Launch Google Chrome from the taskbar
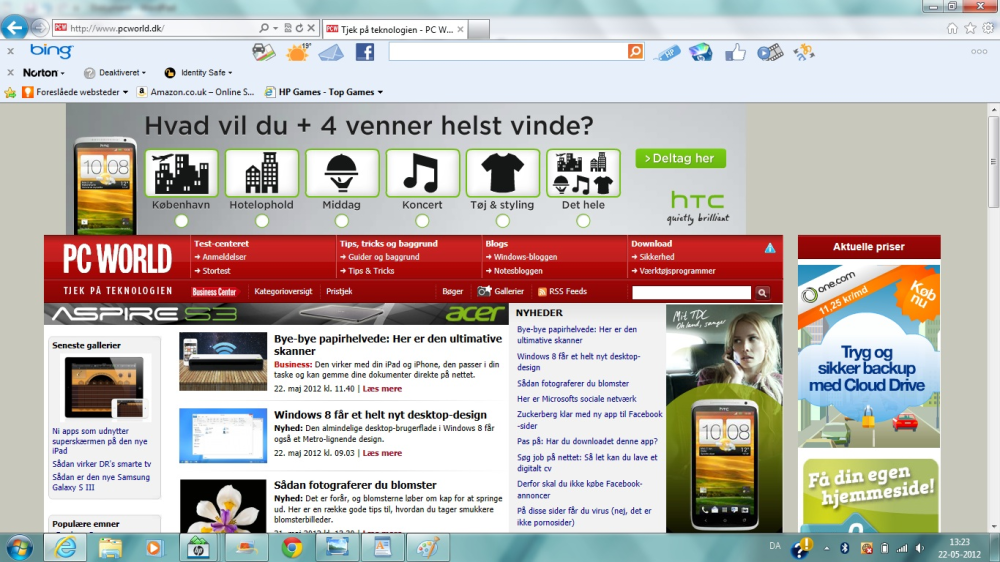Screen dimensions: 1000x562 coord(292,547)
